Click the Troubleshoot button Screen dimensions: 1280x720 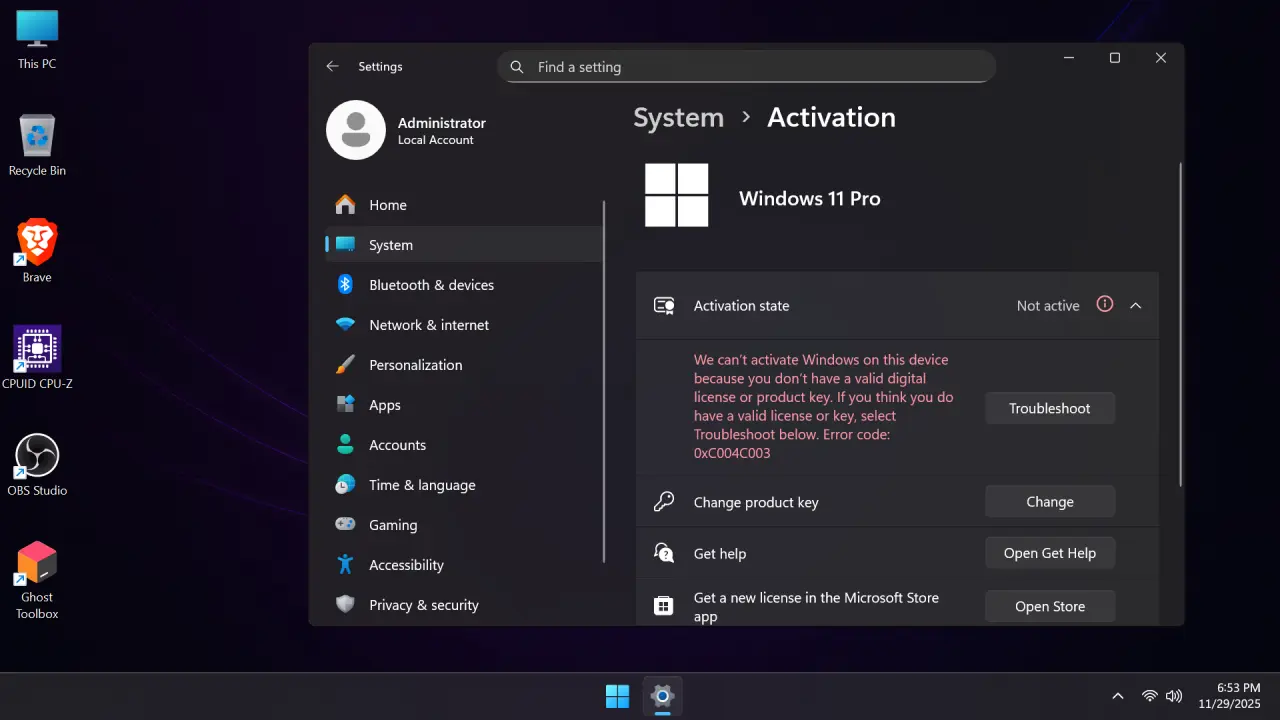(1050, 408)
